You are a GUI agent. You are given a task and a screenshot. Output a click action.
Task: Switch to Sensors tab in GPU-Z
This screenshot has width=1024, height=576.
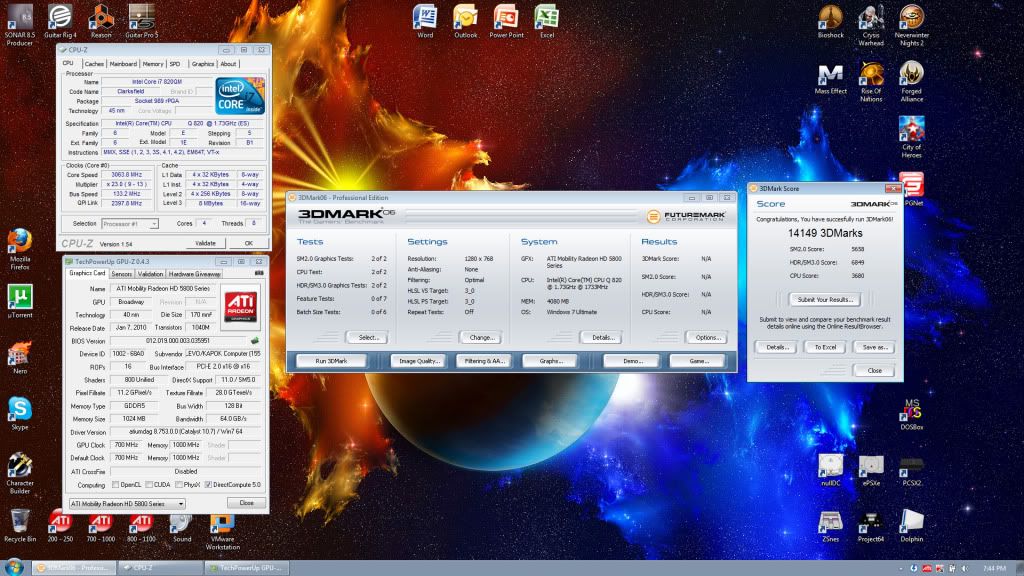121,274
